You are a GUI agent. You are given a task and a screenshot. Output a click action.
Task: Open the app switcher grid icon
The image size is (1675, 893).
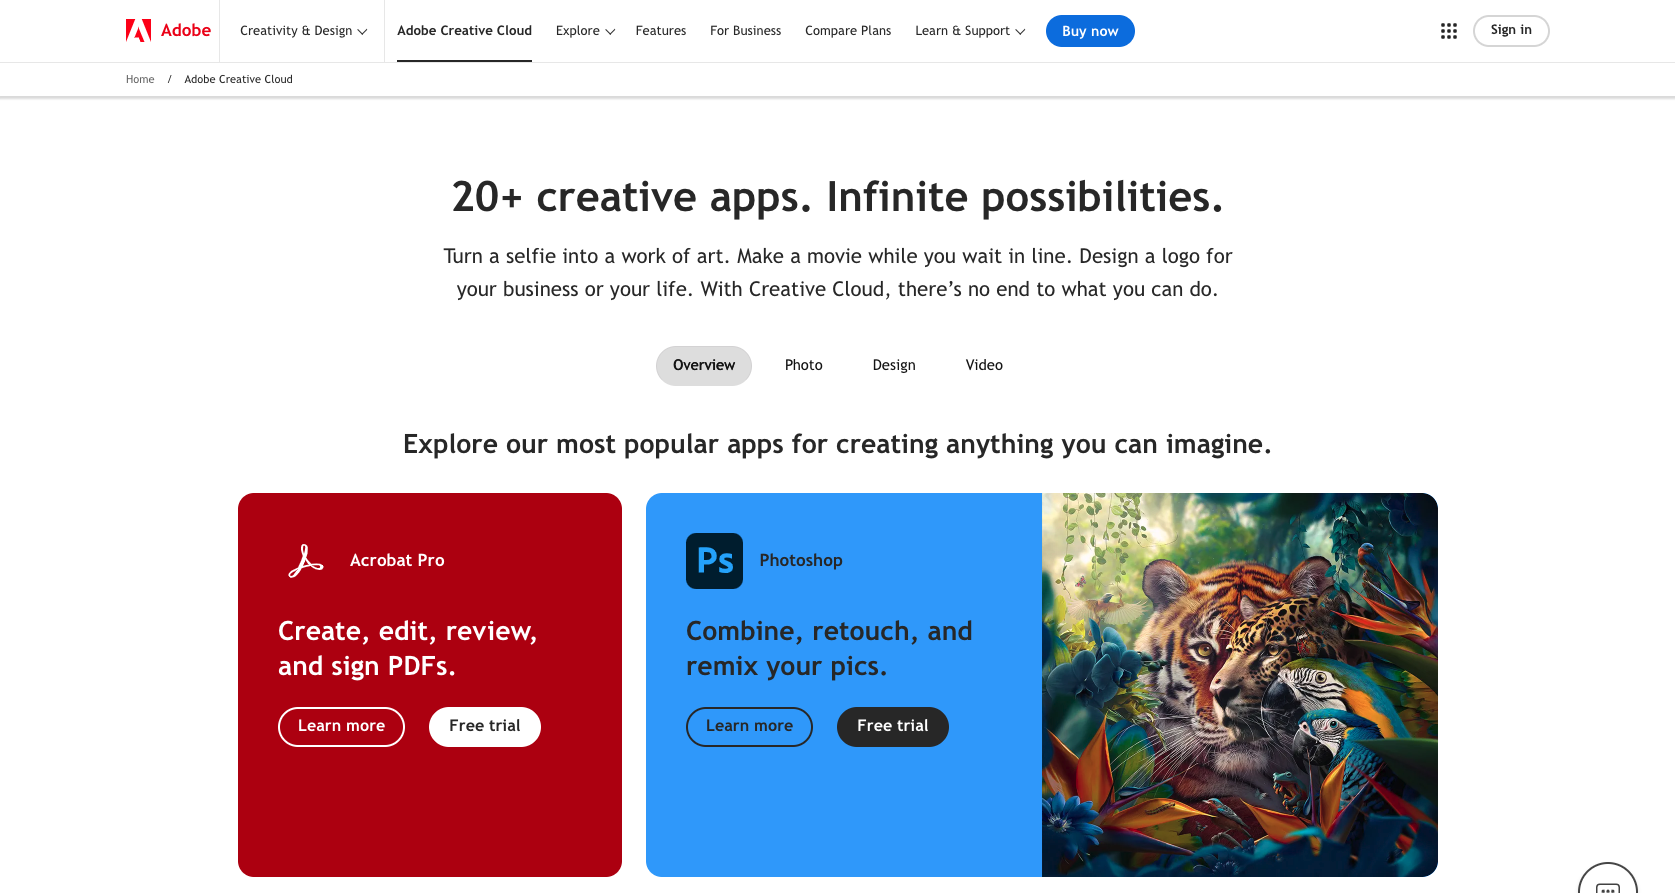(x=1448, y=31)
